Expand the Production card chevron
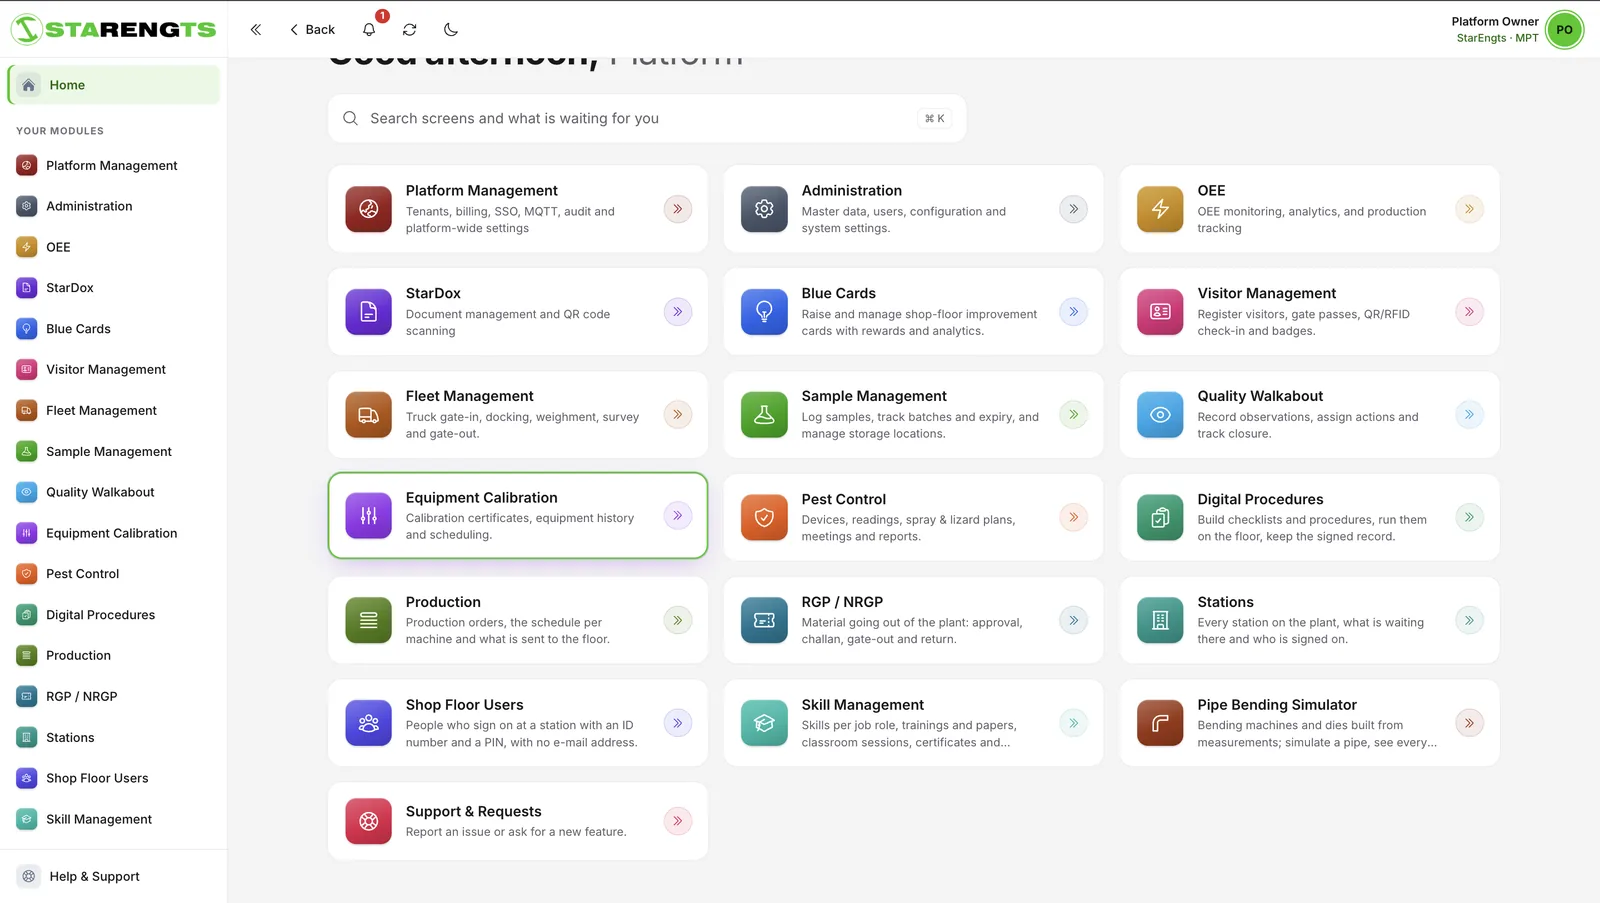This screenshot has width=1600, height=903. [x=678, y=621]
